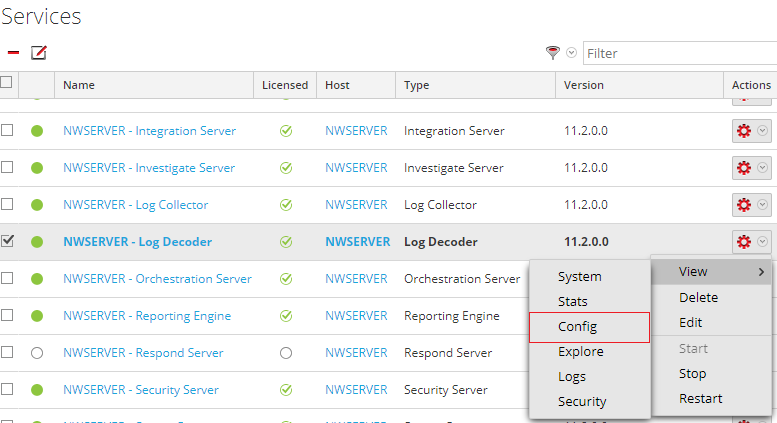Click the red minus remove service icon
This screenshot has height=423, width=777.
click(13, 53)
